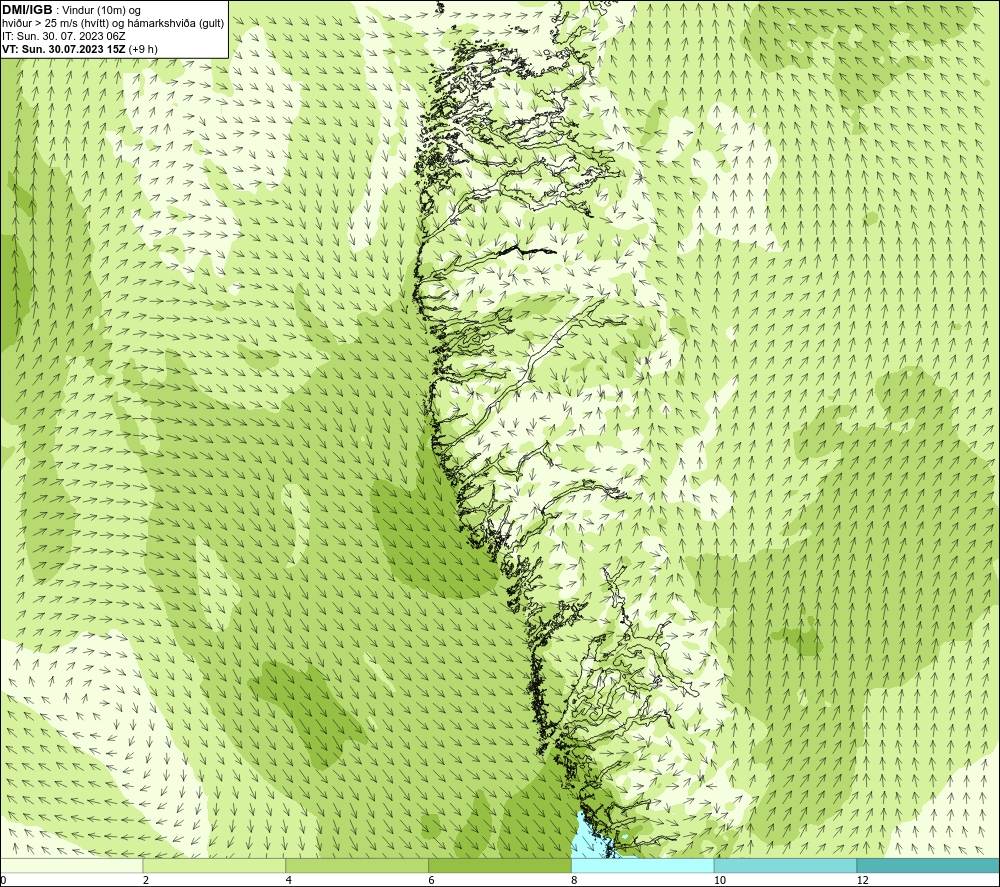Click the DMI/IGB title text

tap(27, 10)
